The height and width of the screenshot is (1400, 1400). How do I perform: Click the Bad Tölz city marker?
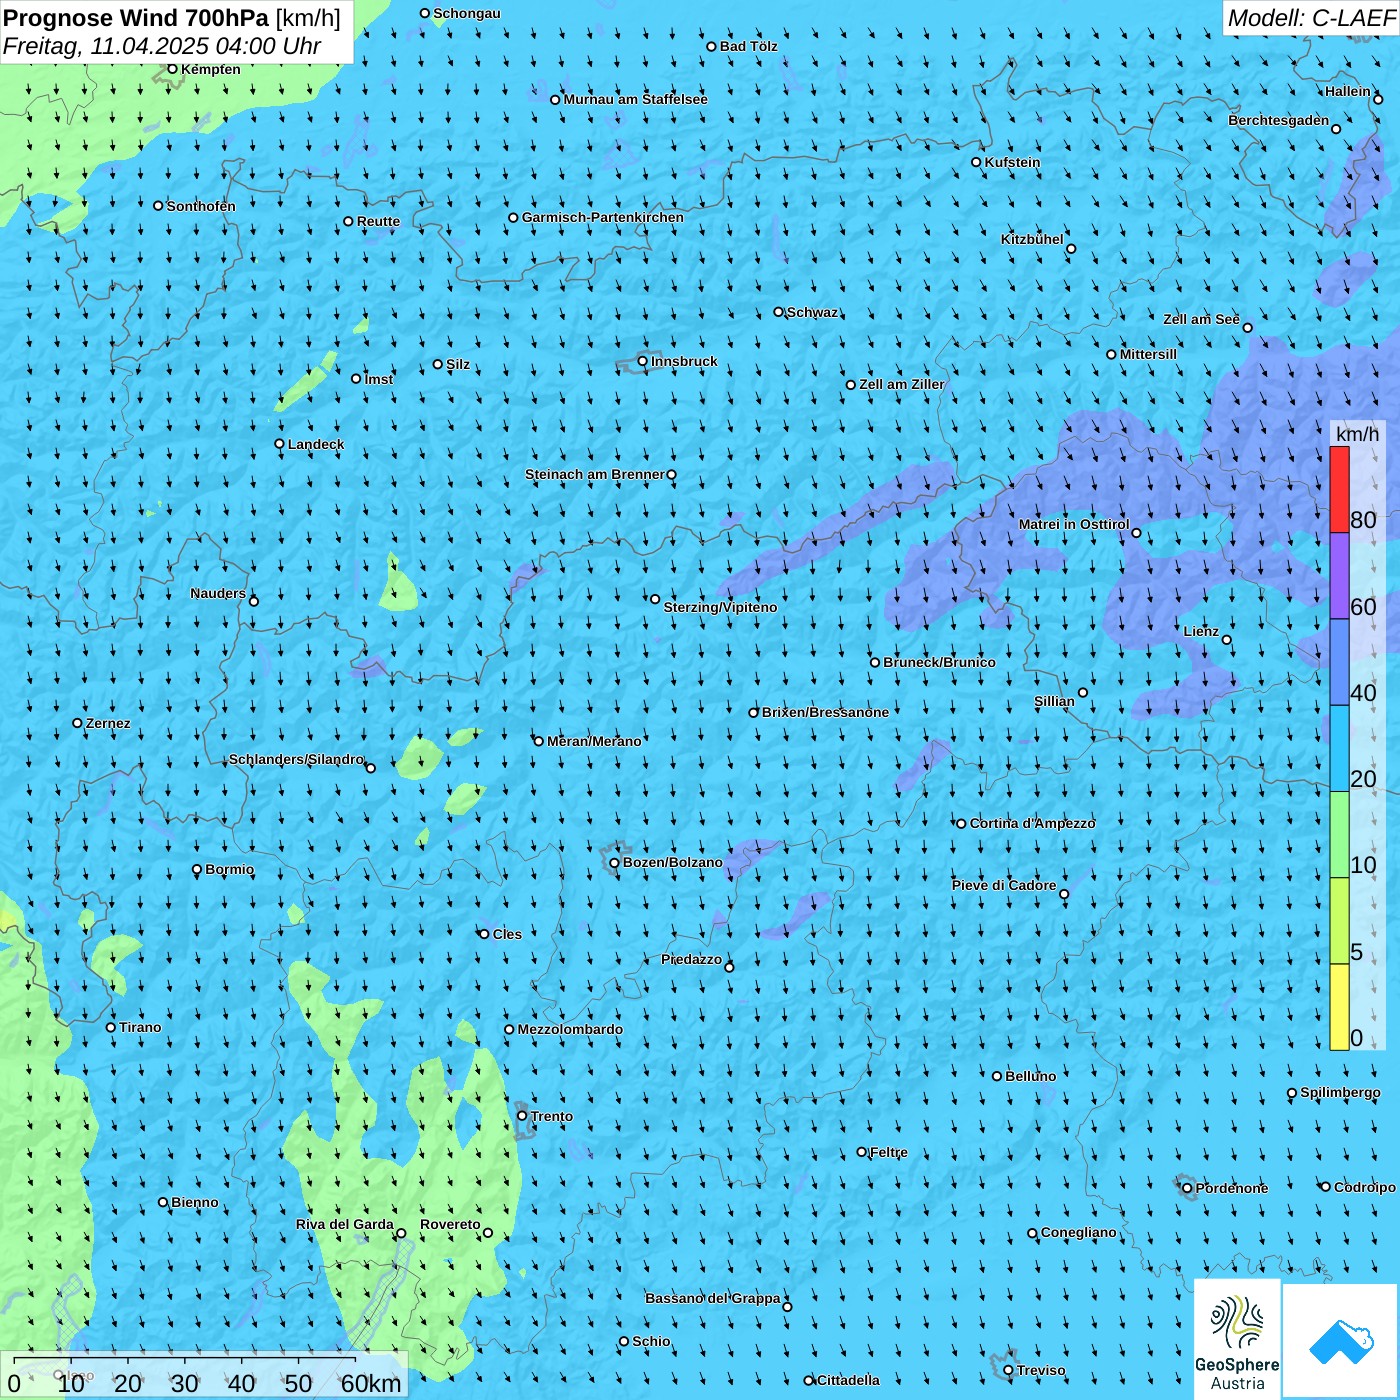click(711, 46)
